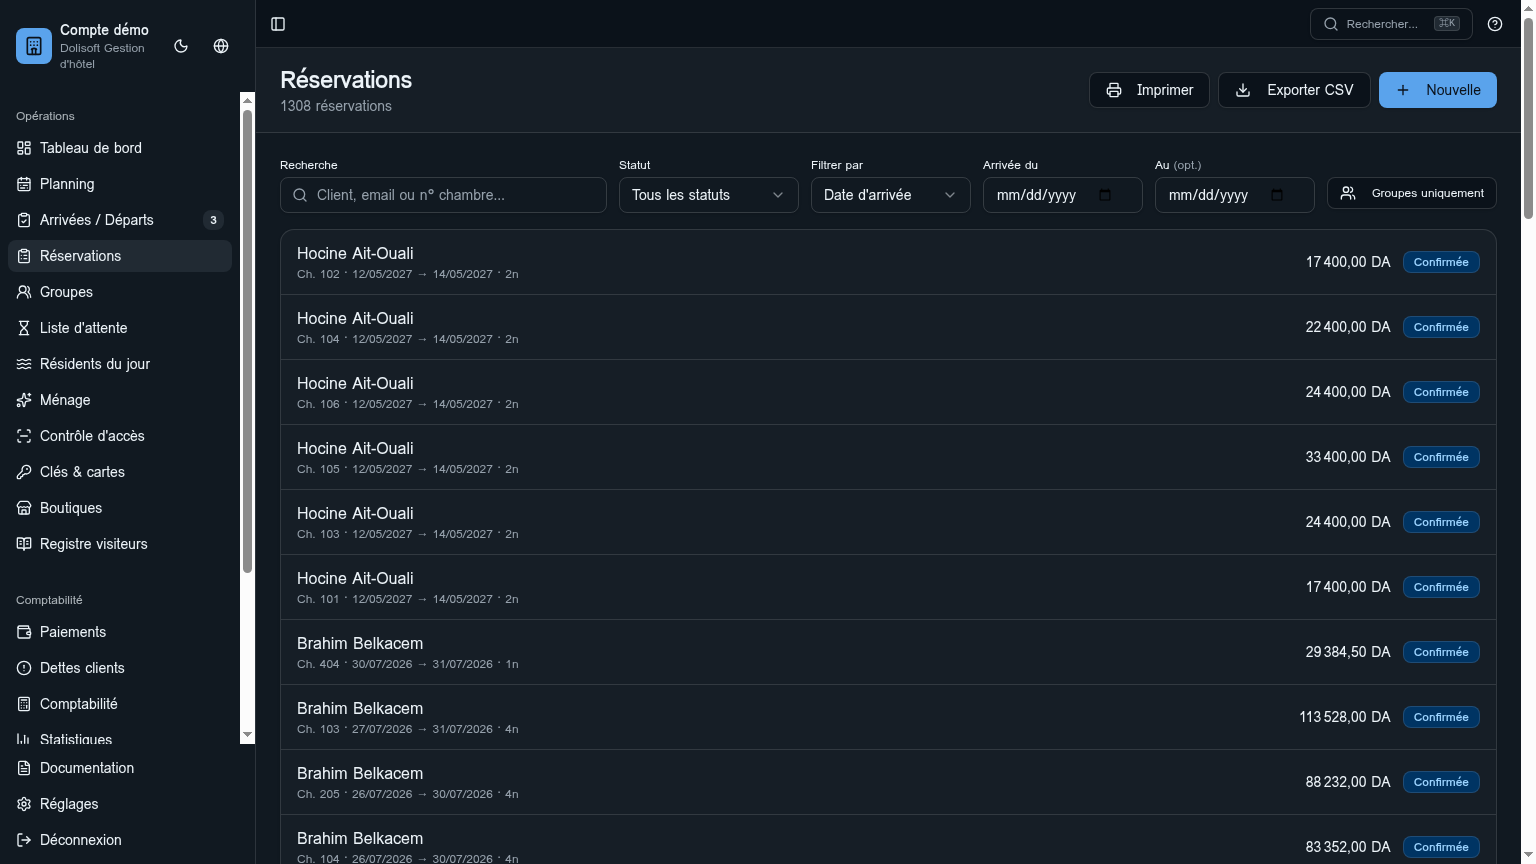This screenshot has height=864, width=1536.
Task: Open Paiements page
Action: (120, 632)
